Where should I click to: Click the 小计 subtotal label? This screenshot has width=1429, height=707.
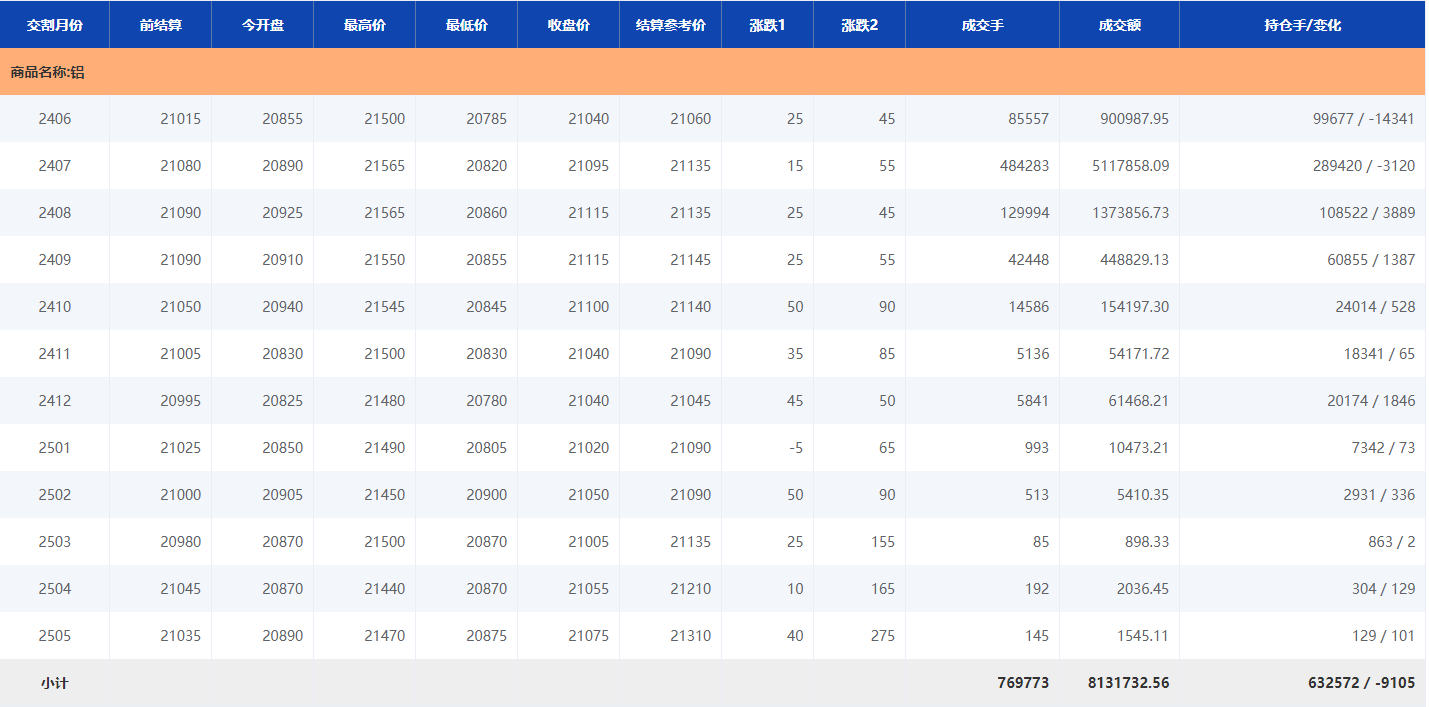pos(55,683)
